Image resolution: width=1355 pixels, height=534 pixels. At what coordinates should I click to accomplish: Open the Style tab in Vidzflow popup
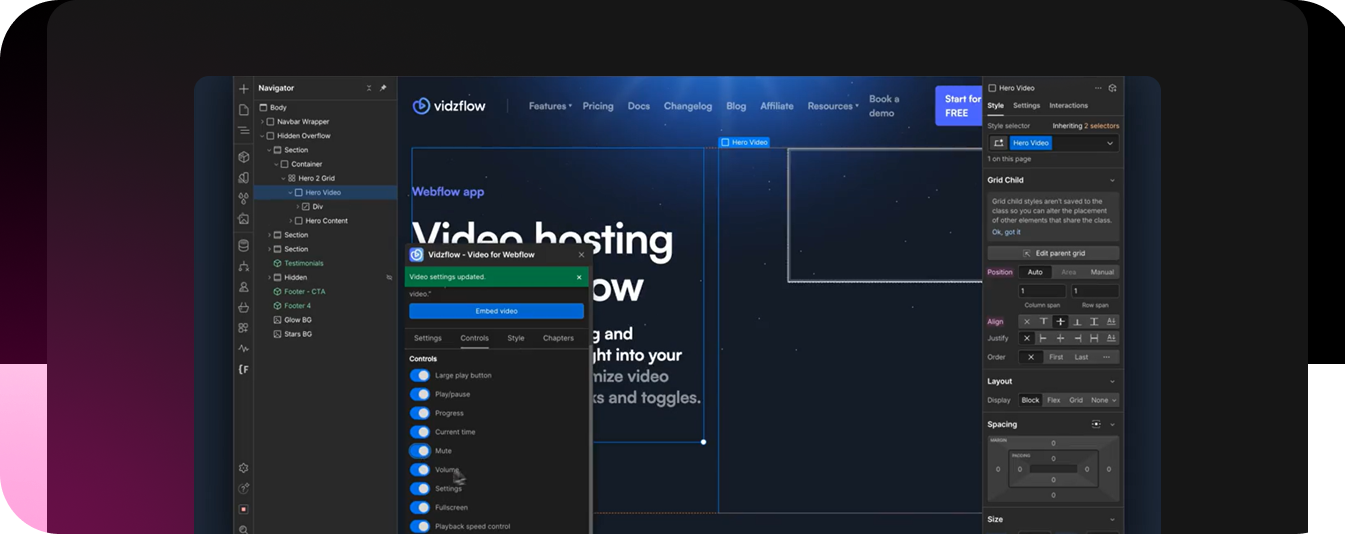pyautogui.click(x=515, y=338)
